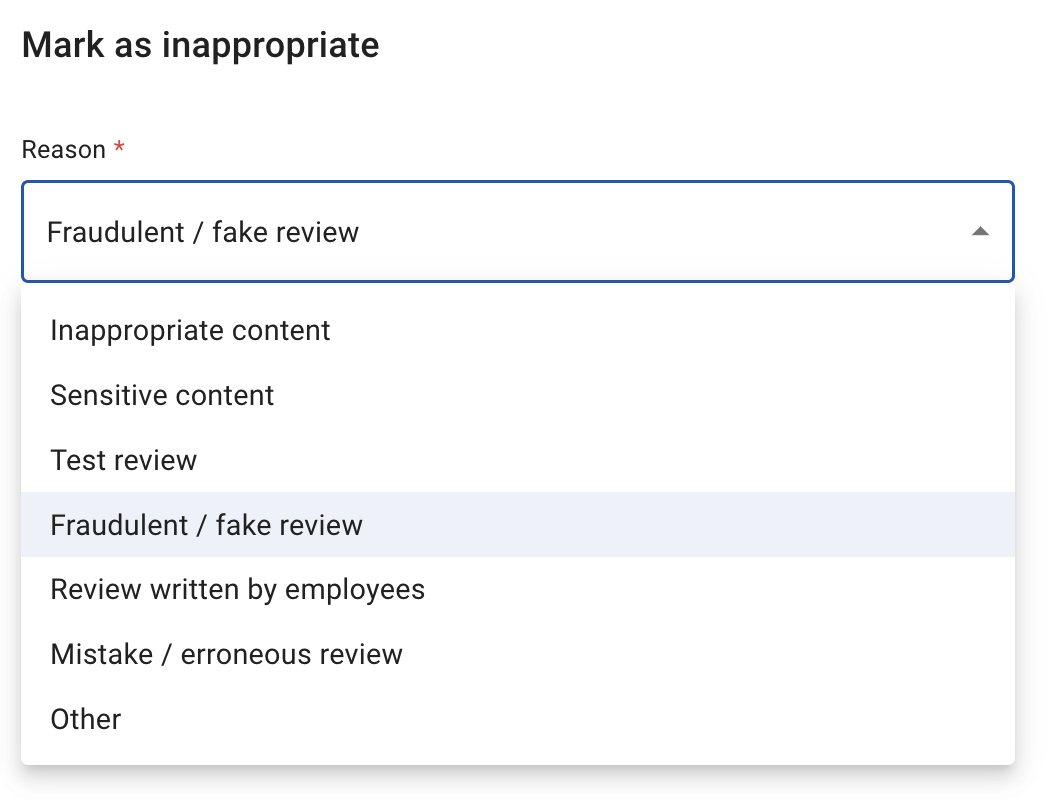1052x810 pixels.
Task: Select highlighted "Fraudulent / fake review" list option
Action: pyautogui.click(x=517, y=525)
